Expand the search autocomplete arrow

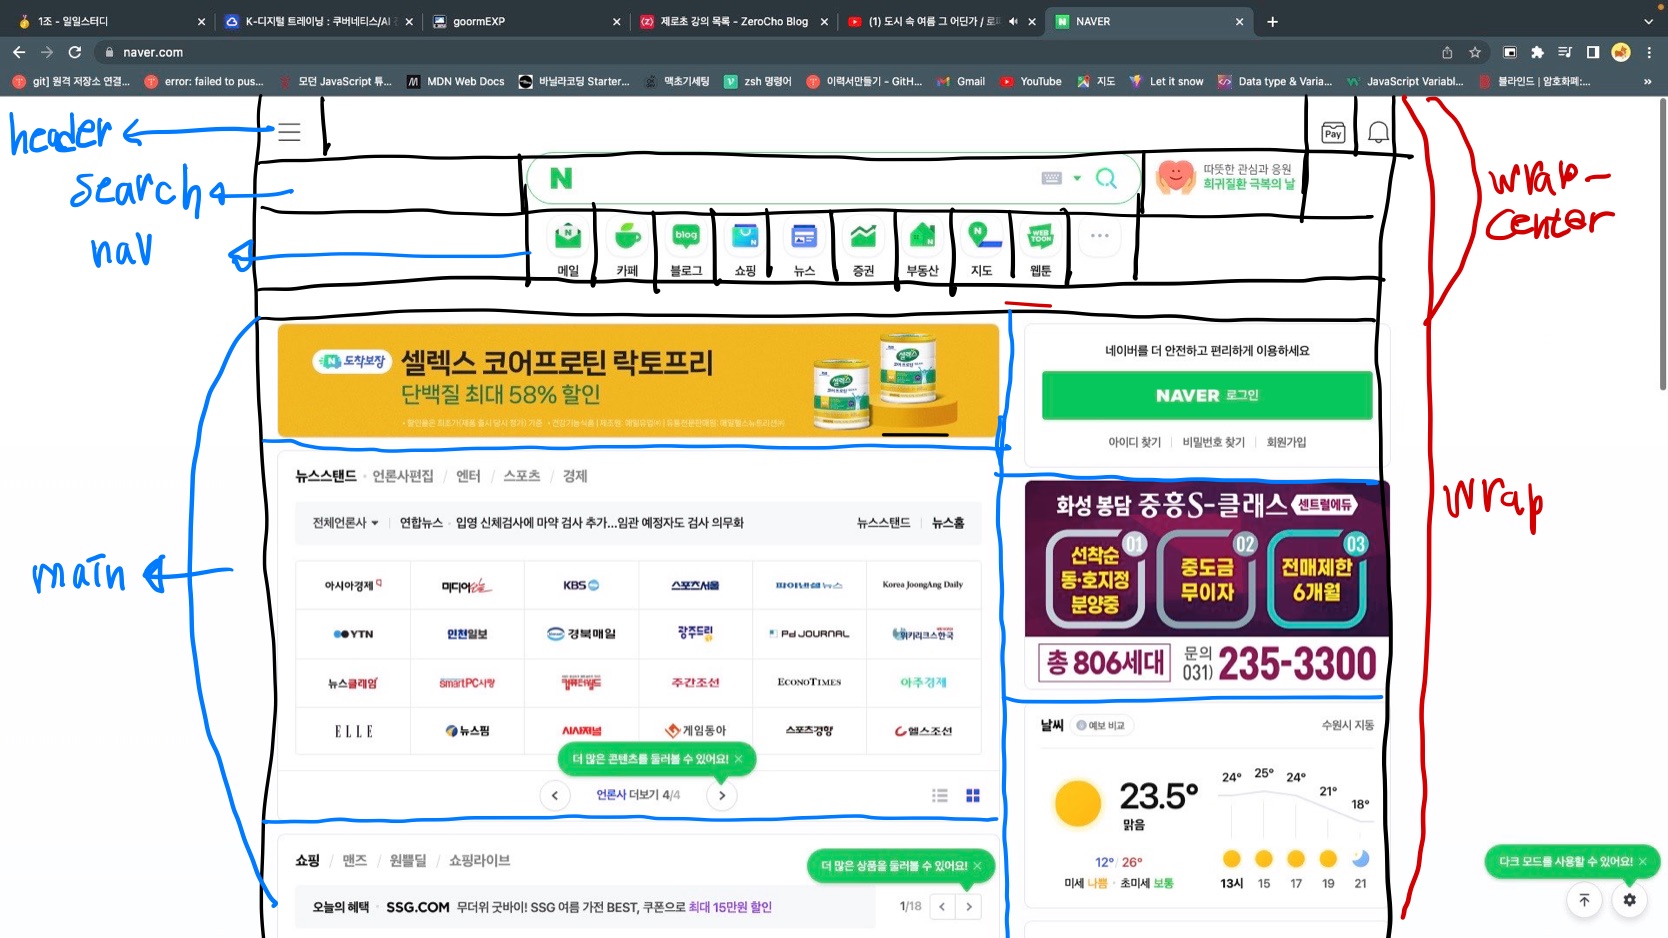tap(1077, 178)
